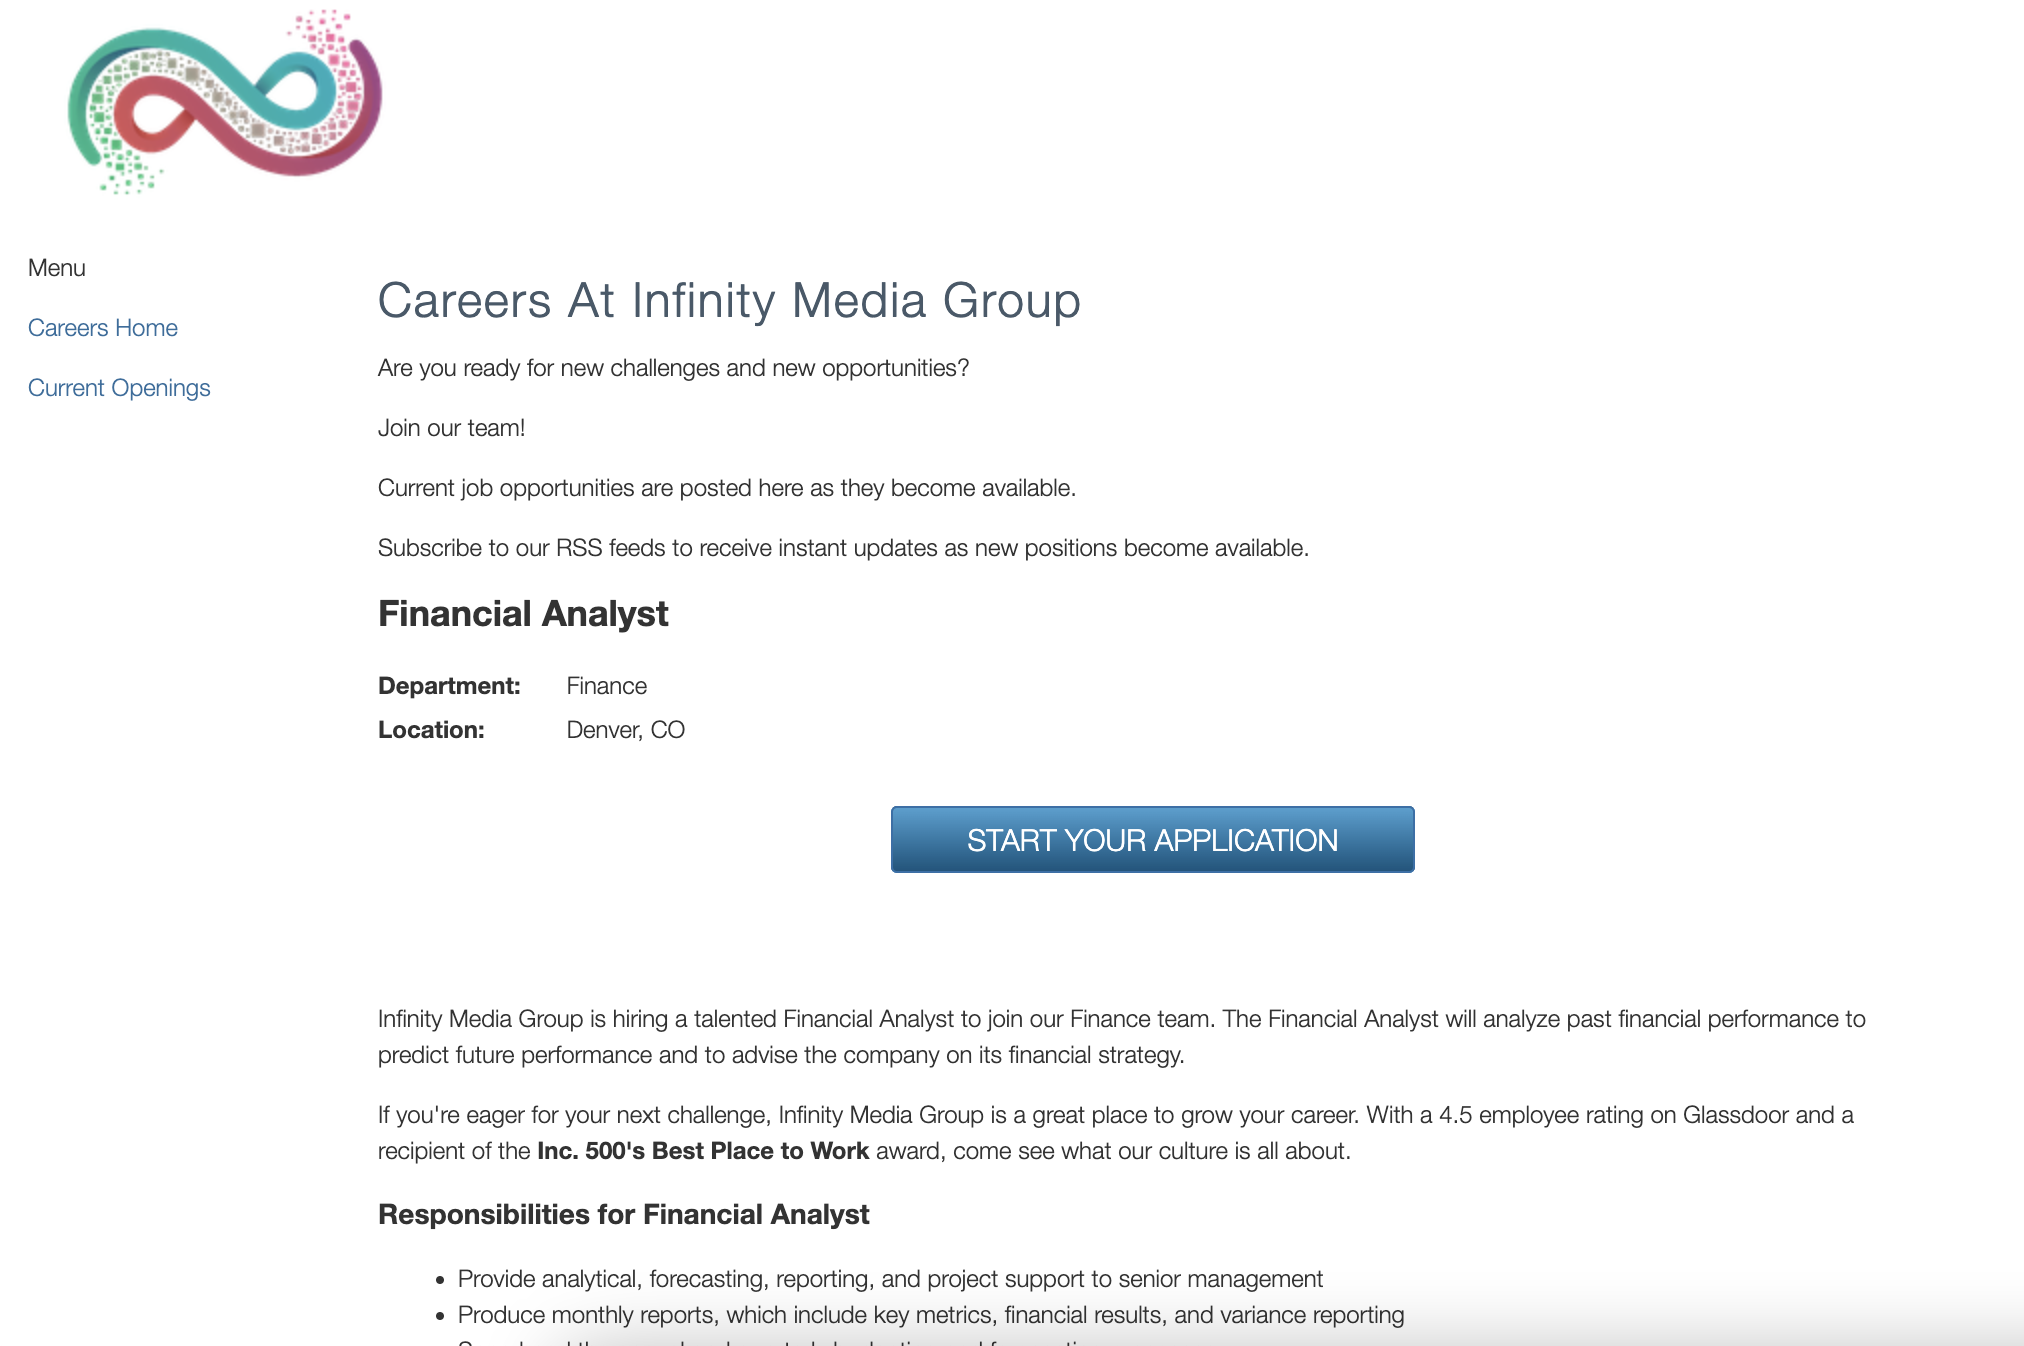Select the Denver, CO location text

(625, 730)
